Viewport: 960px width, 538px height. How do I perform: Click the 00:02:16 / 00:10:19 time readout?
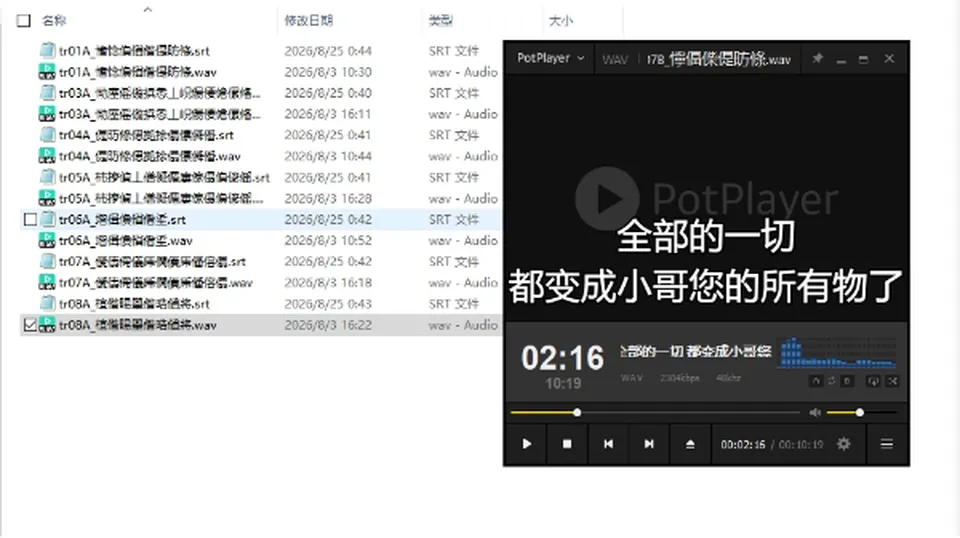pos(771,444)
